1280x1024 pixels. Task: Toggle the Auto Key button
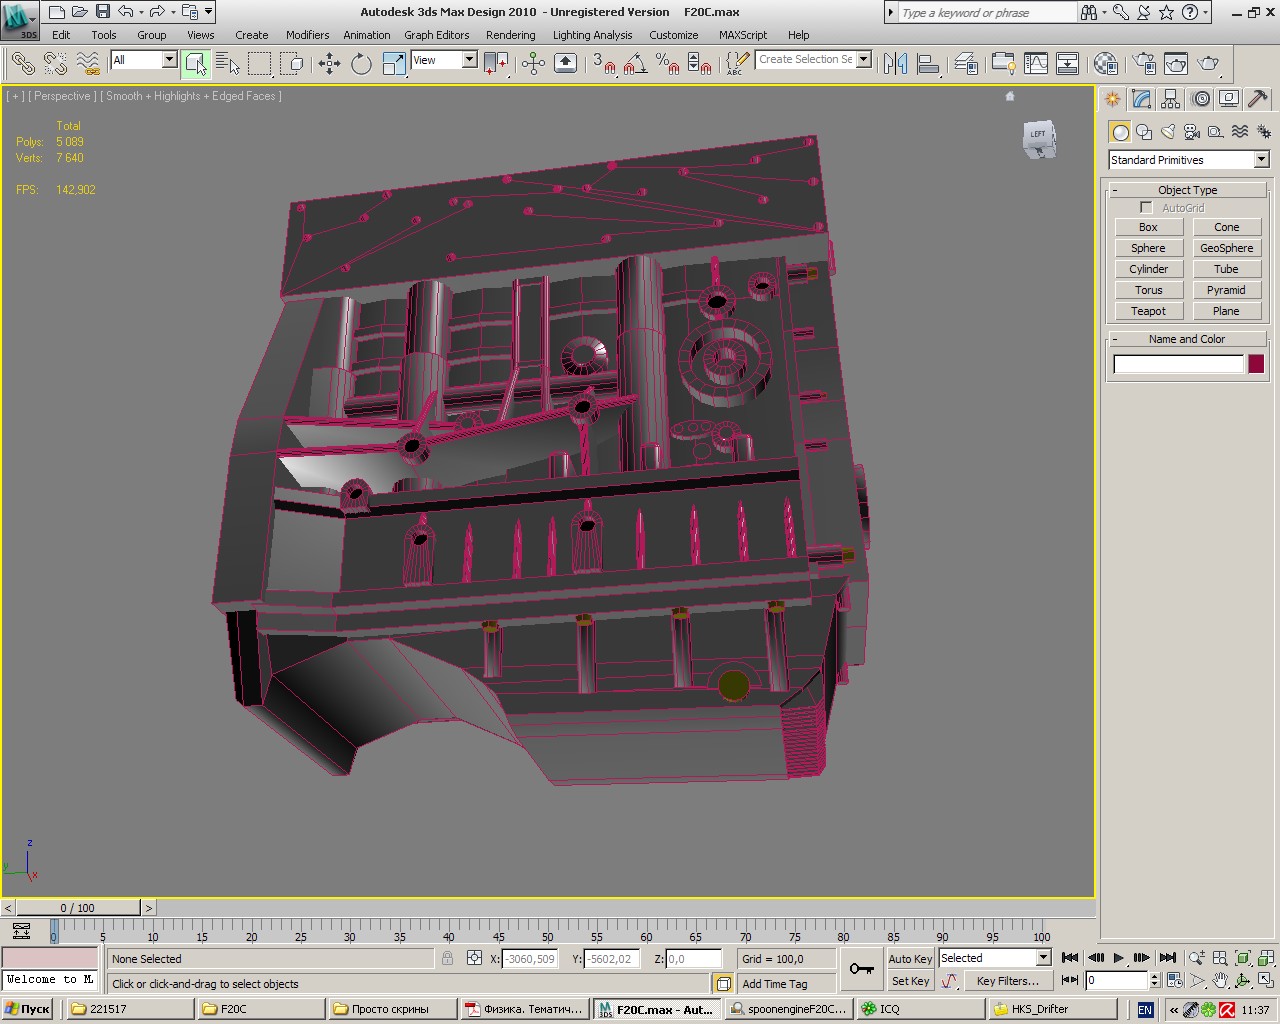pos(910,958)
